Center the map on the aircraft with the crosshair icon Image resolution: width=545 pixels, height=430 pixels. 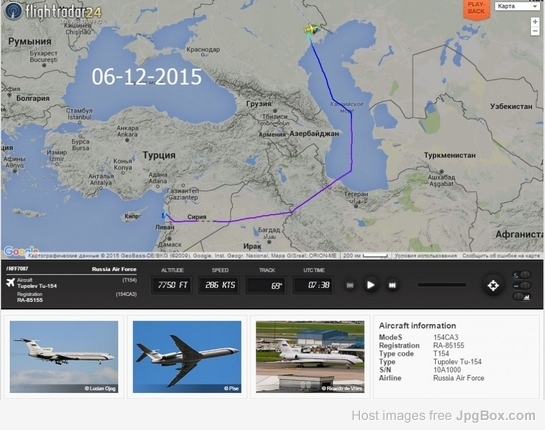point(493,286)
